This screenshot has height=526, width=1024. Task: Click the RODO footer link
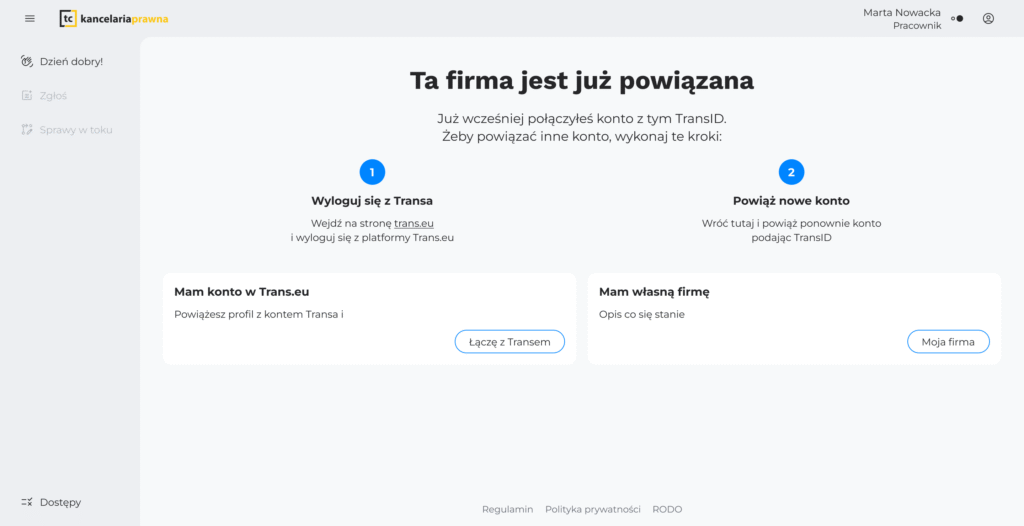click(667, 509)
